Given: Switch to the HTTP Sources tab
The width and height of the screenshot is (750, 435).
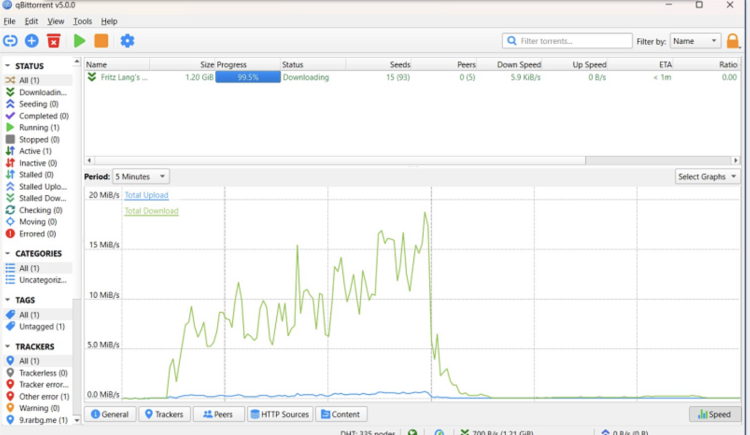Looking at the screenshot, I should pos(280,414).
